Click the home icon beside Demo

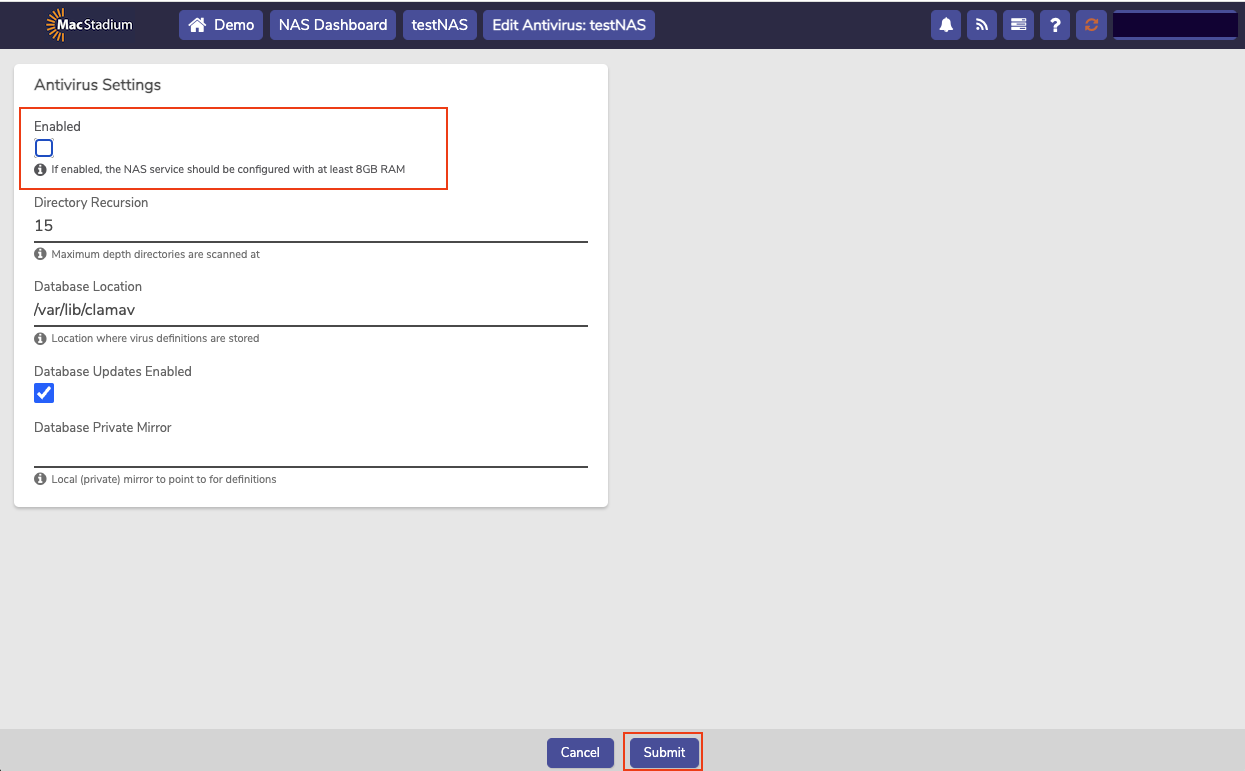[200, 25]
